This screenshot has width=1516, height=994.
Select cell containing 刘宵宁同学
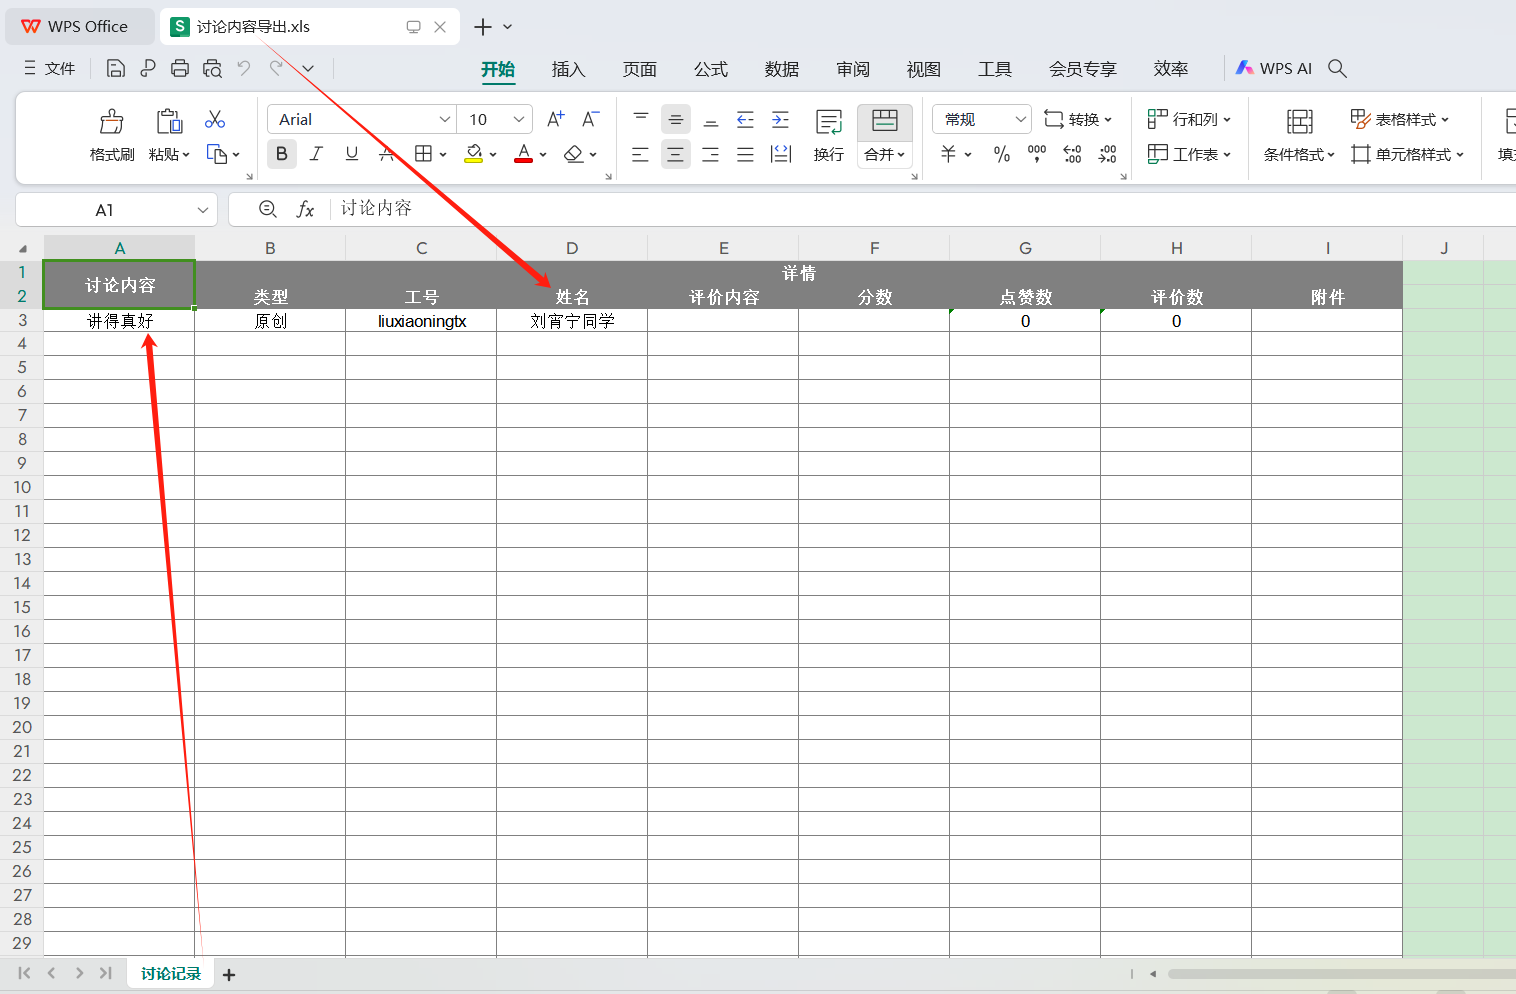click(572, 321)
